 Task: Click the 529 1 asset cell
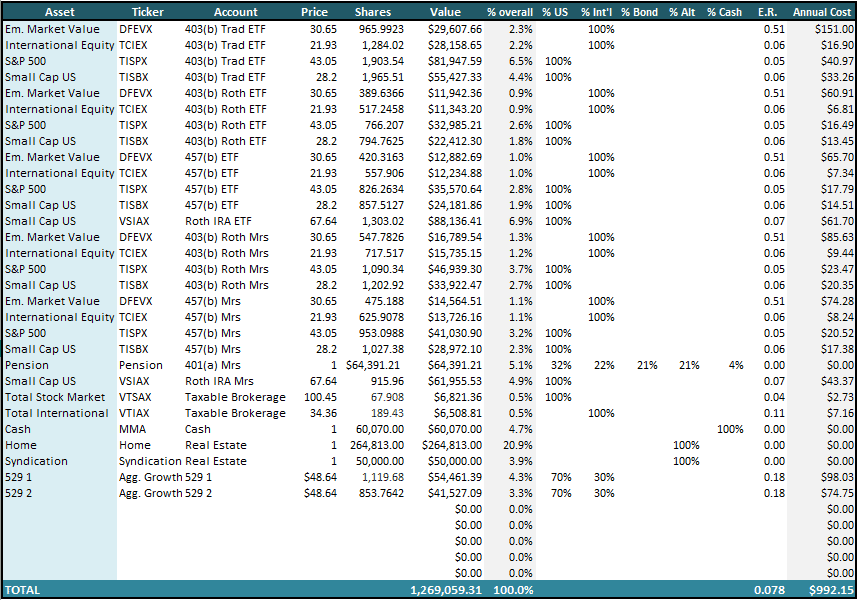[x=19, y=477]
